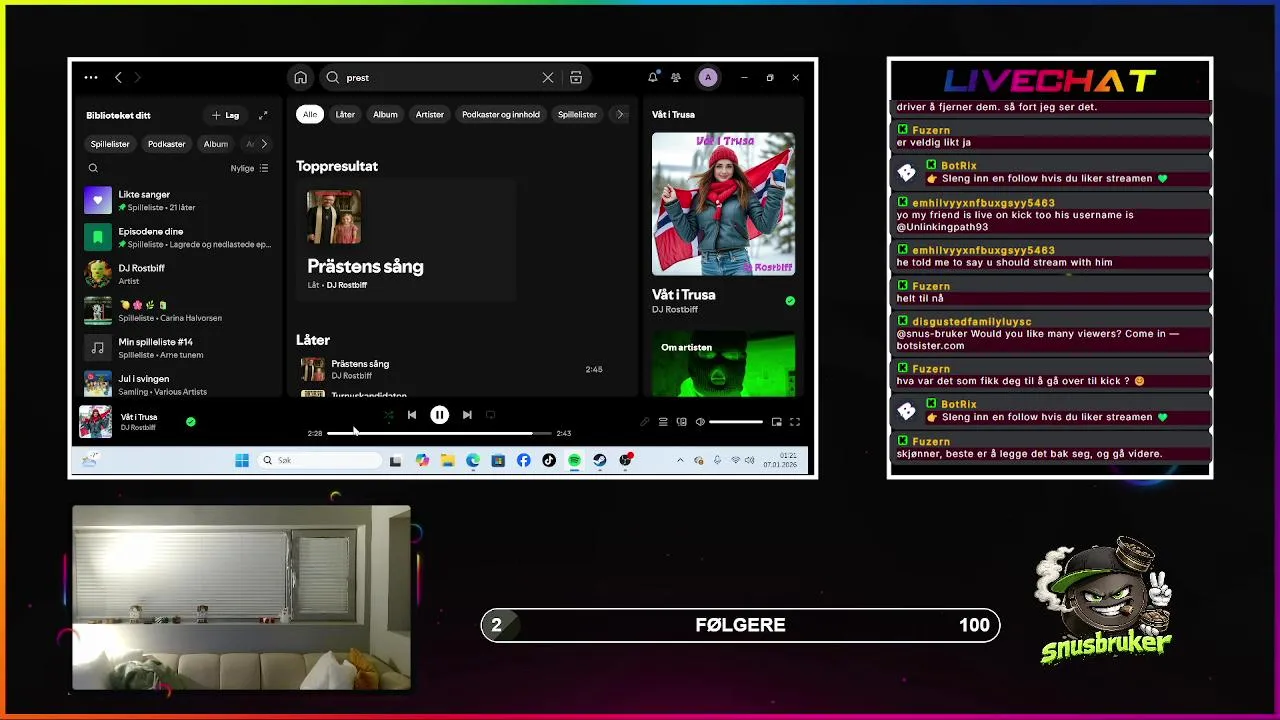The width and height of the screenshot is (1280, 720).
Task: Open DJ Rostbiff artist in library
Action: pyautogui.click(x=179, y=274)
